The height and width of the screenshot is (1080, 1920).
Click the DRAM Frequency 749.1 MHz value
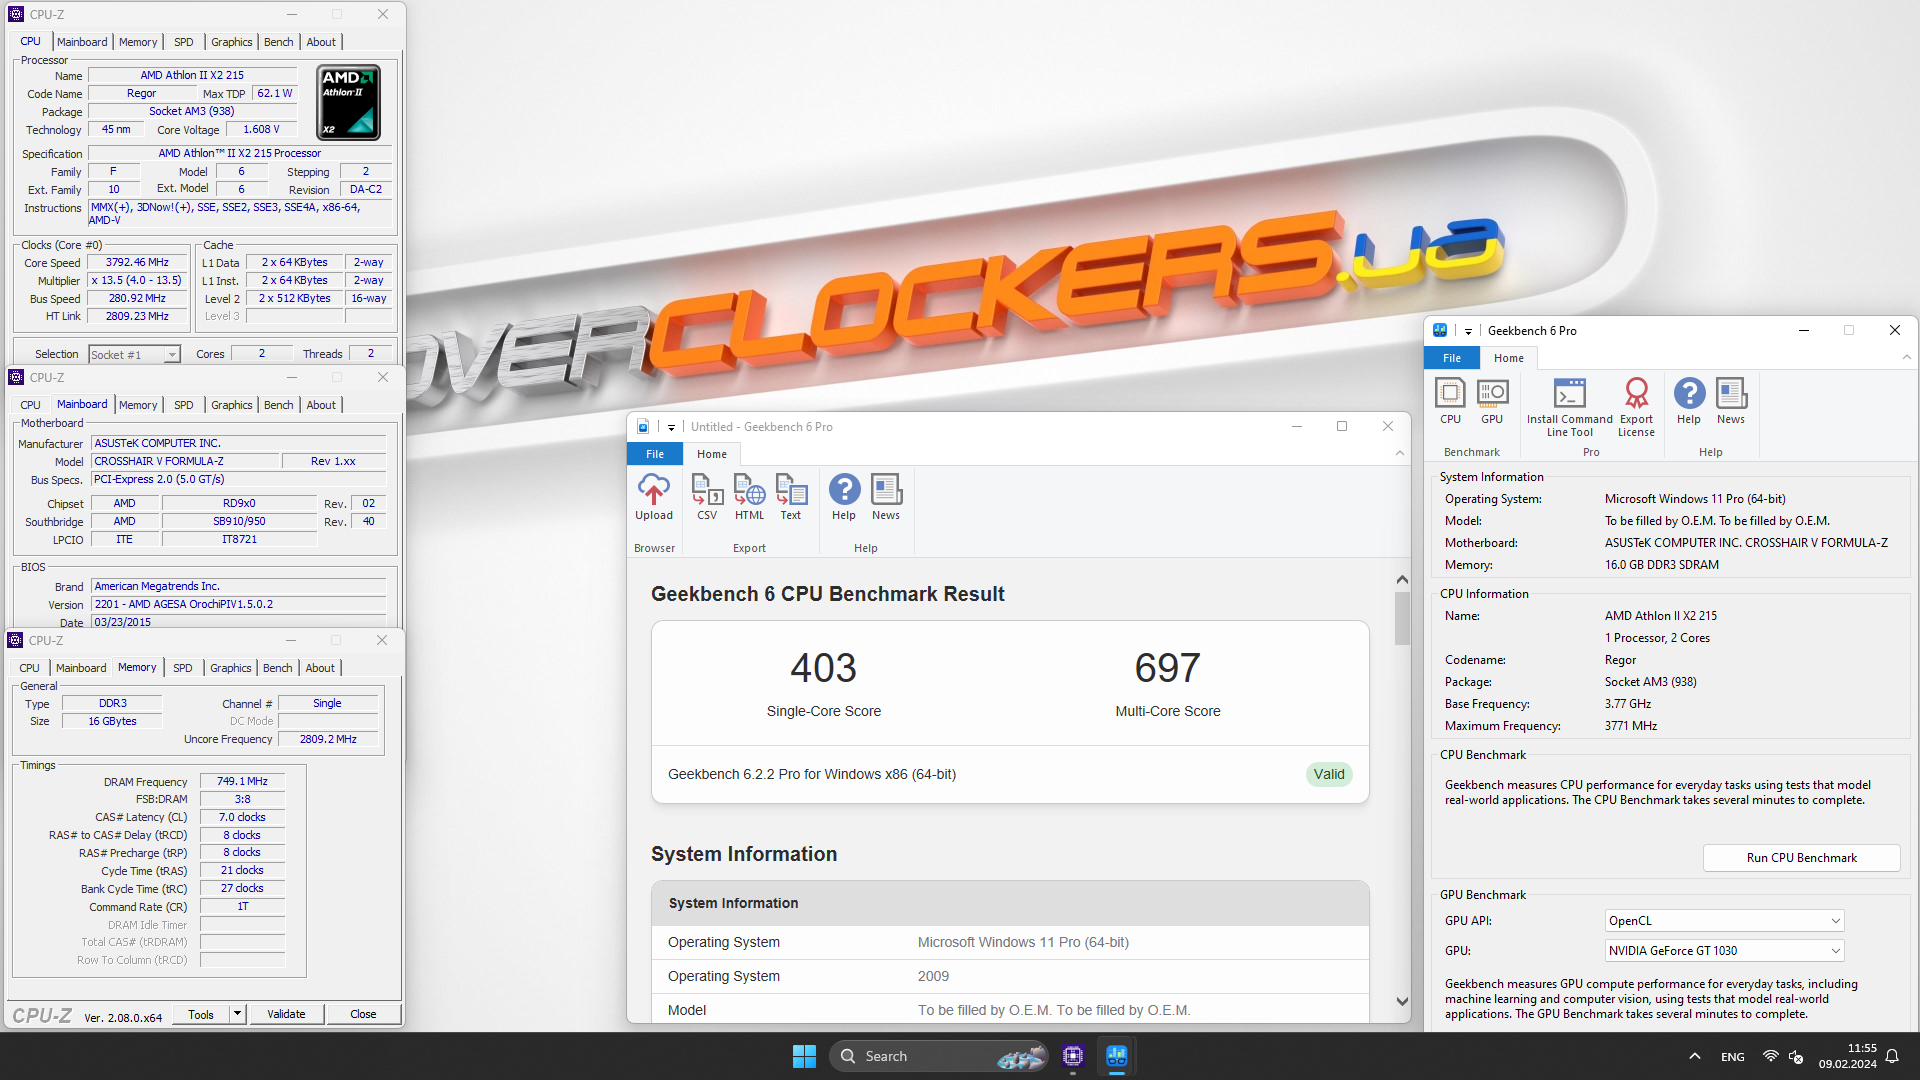[243, 781]
